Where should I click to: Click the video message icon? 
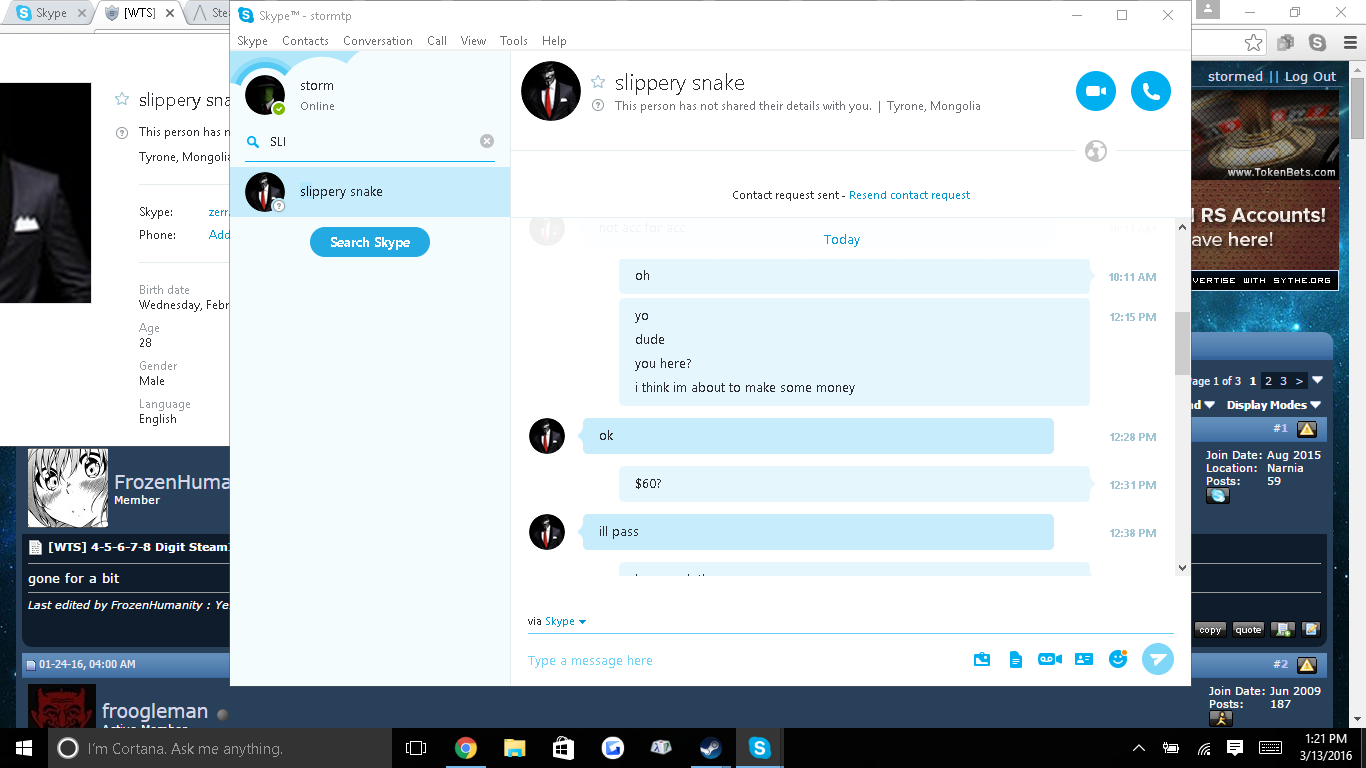(x=1050, y=659)
